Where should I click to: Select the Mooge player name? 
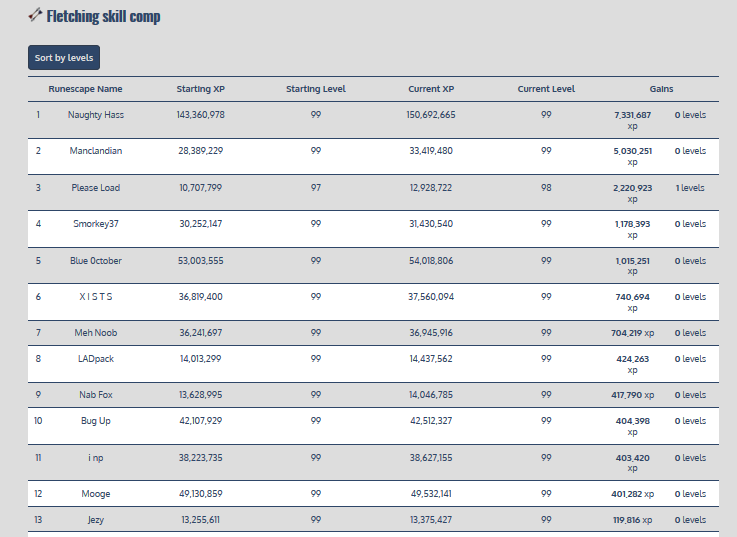[96, 494]
